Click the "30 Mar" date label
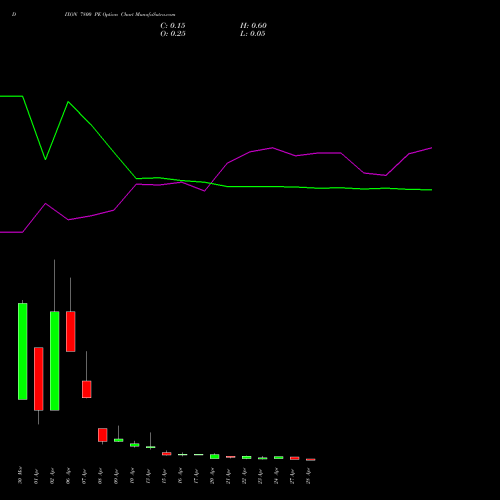 20,475
